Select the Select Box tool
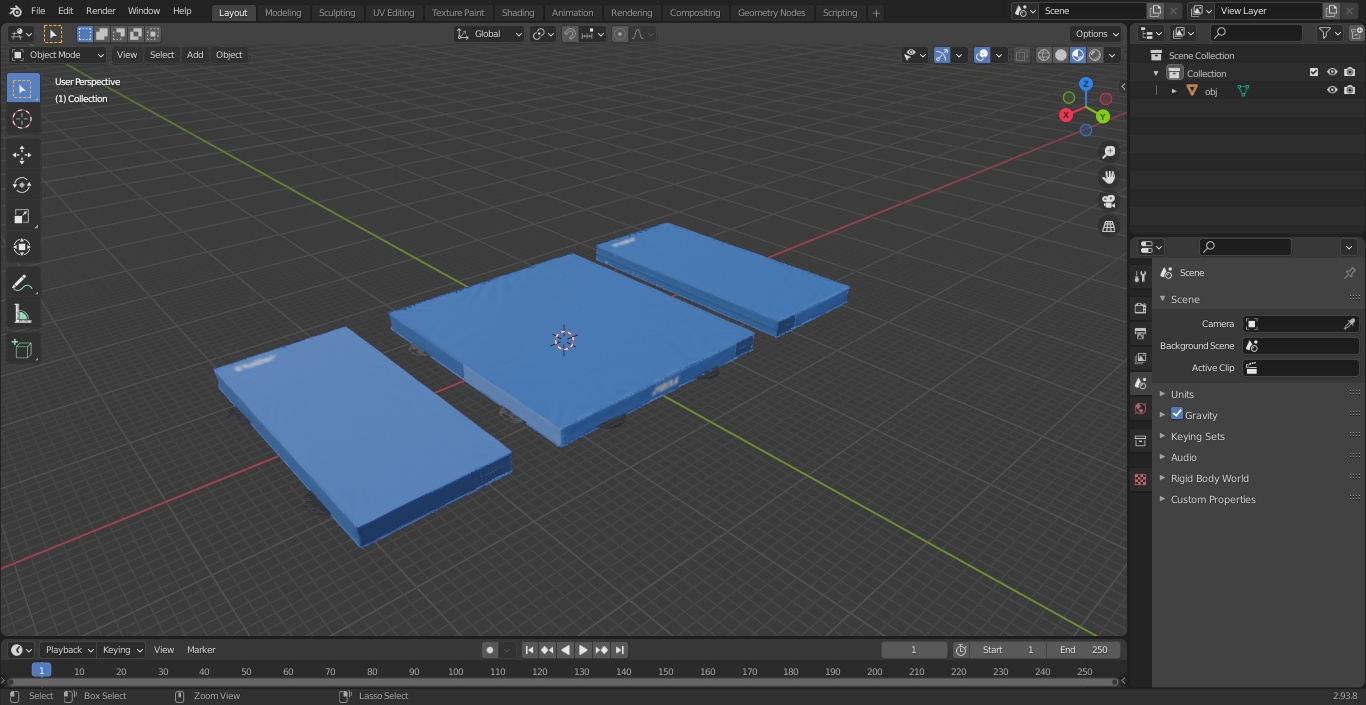 22,89
